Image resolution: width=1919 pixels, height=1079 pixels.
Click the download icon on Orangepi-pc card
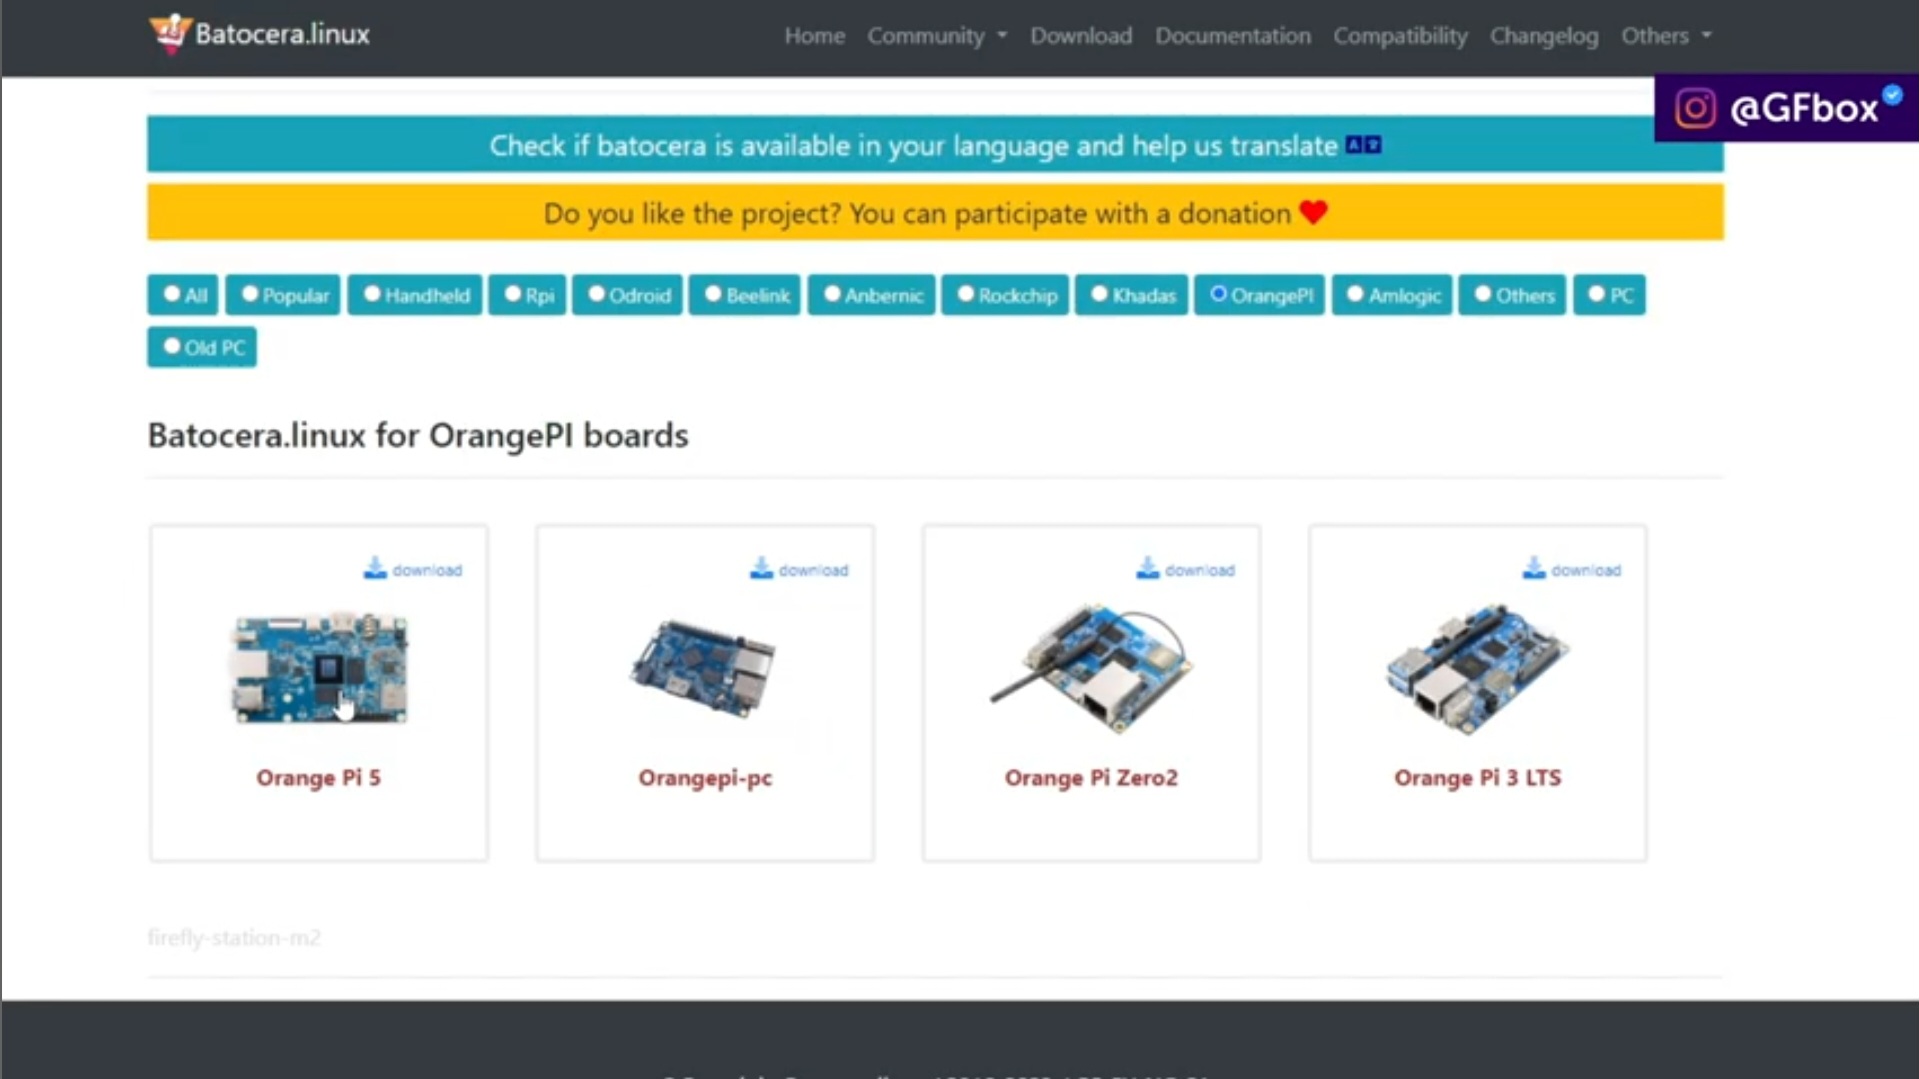[760, 567]
